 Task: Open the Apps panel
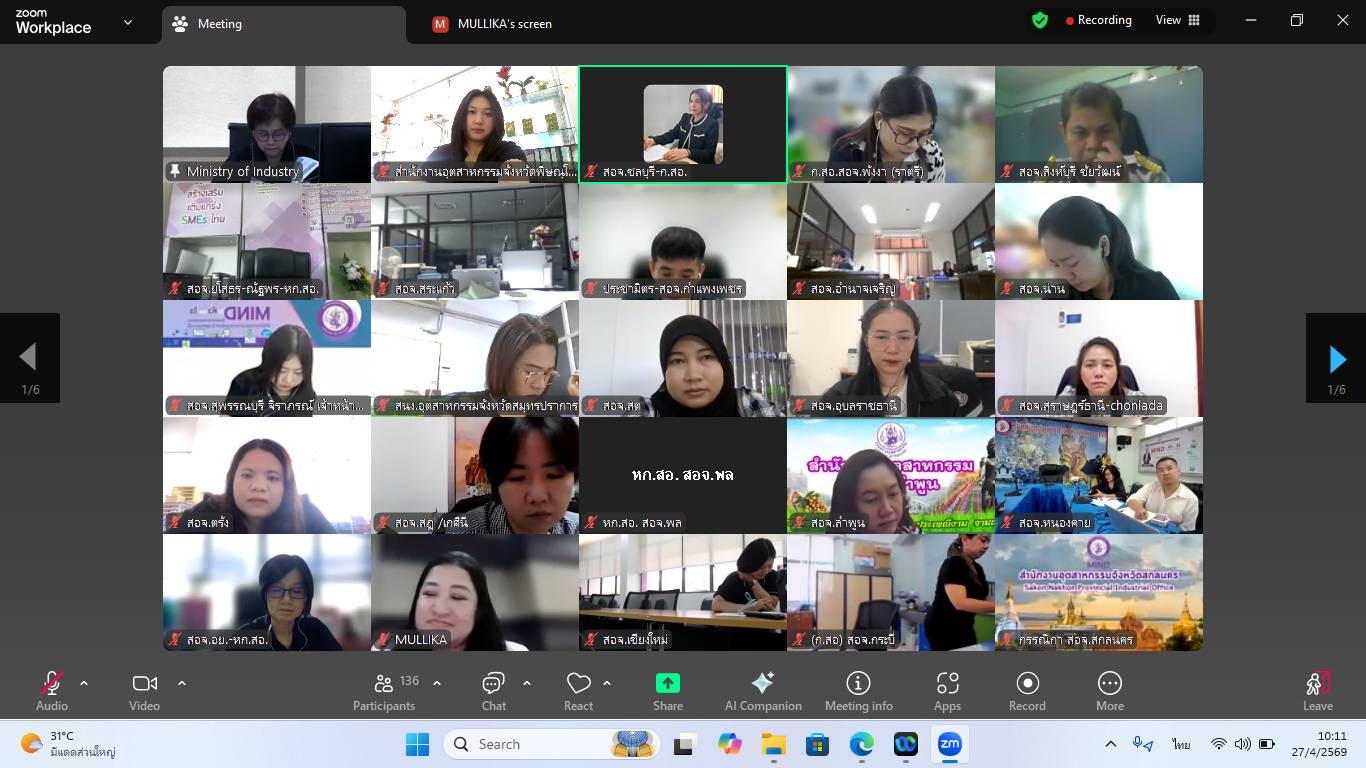[947, 691]
